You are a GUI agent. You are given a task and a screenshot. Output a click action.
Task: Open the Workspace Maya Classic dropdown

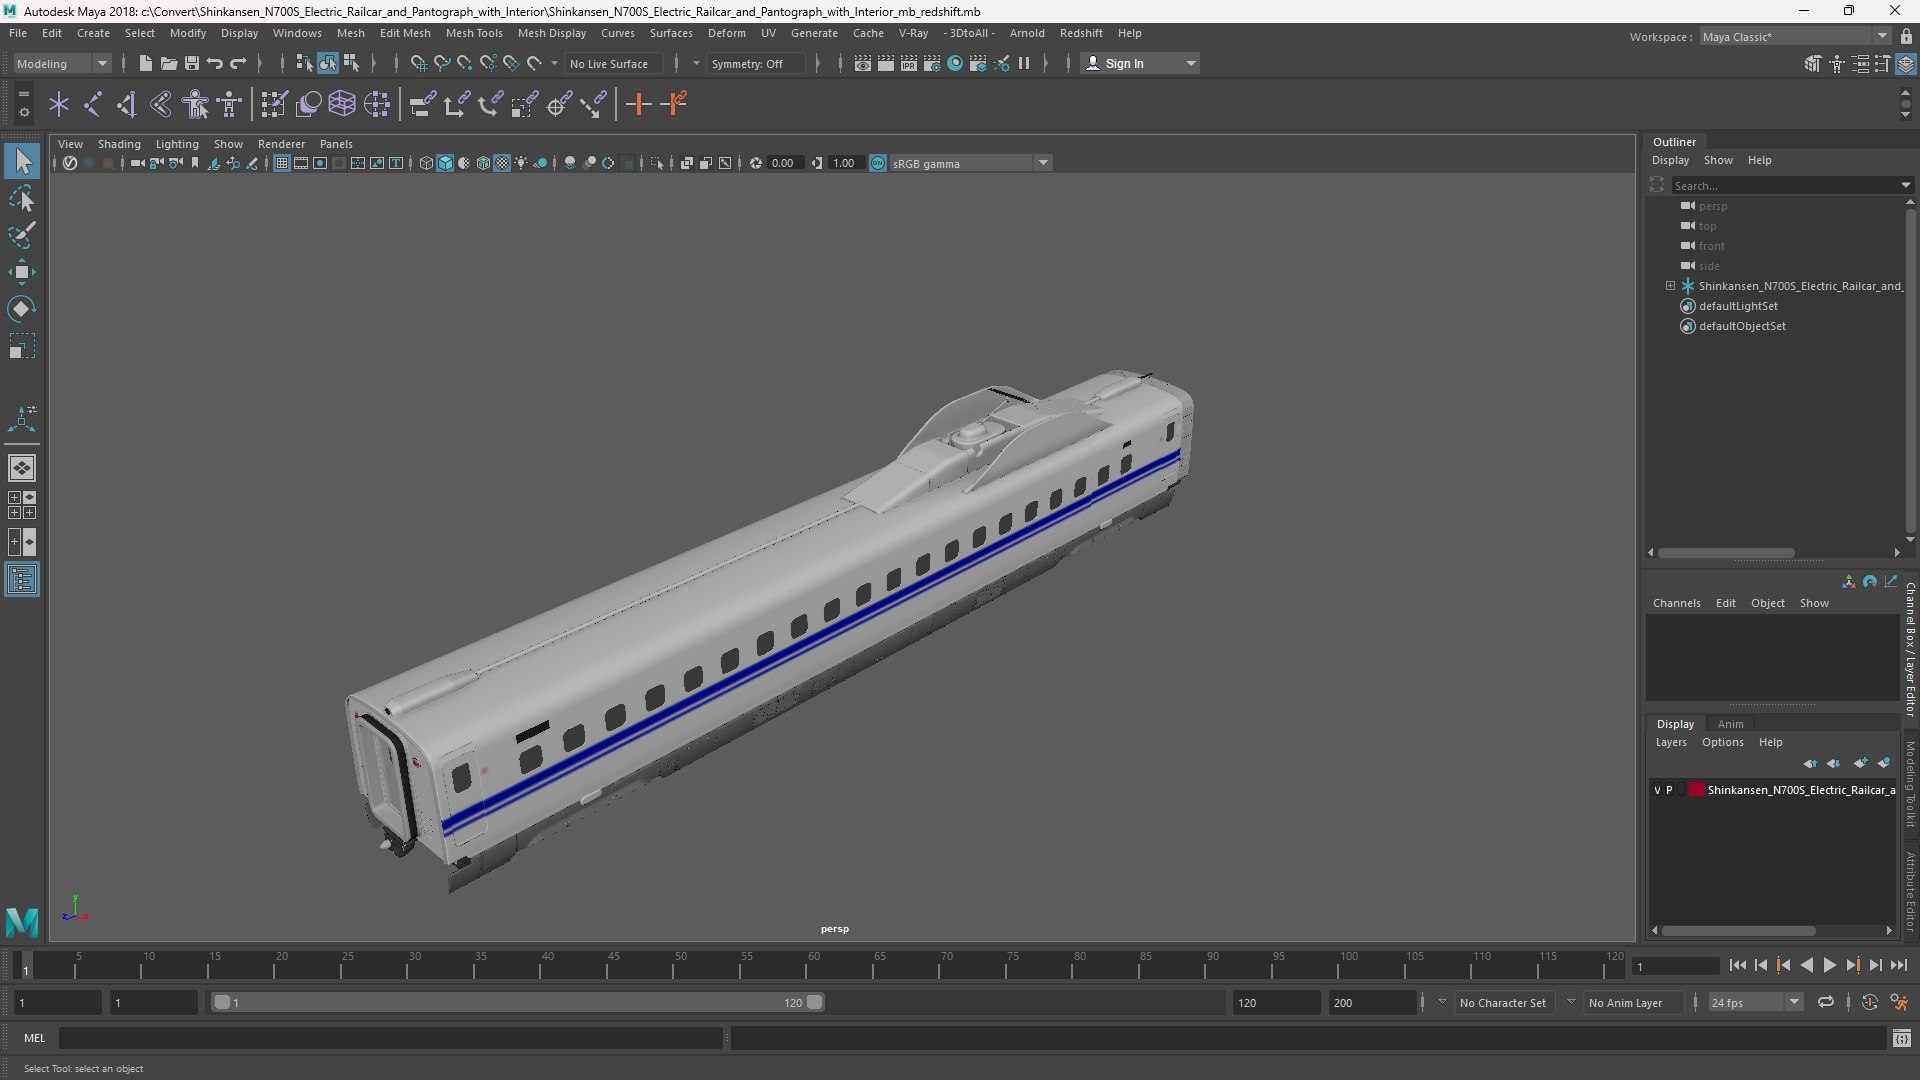tap(1795, 37)
